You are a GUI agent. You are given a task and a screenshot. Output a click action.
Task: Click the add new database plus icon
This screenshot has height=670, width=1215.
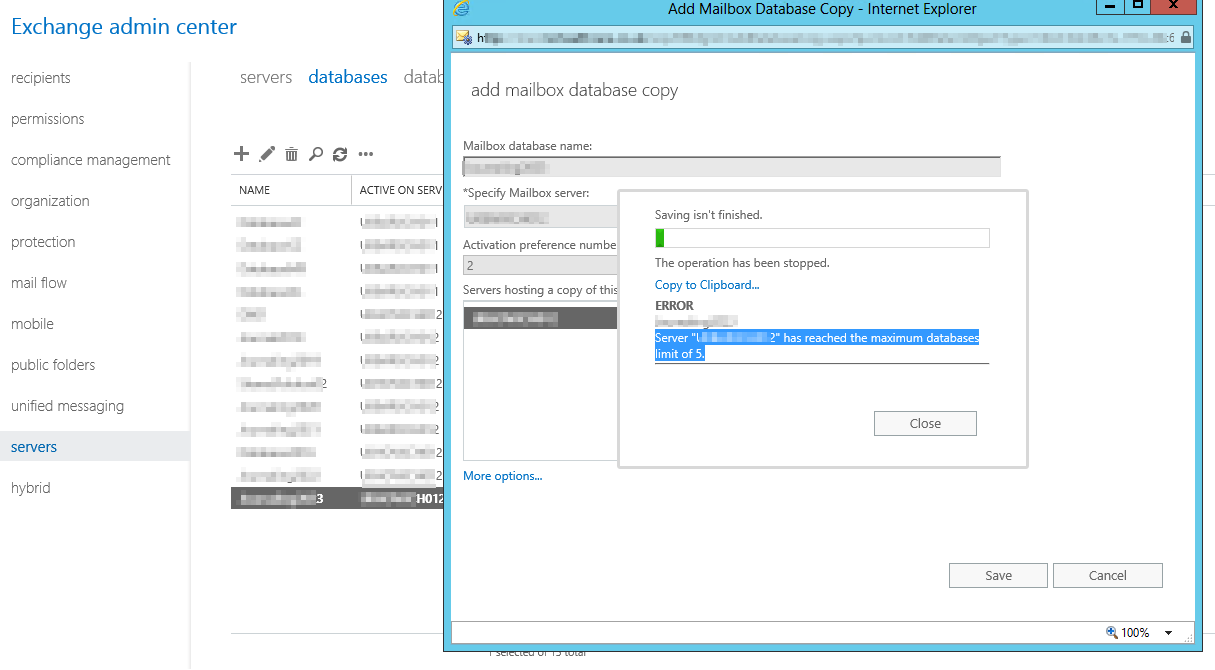point(241,154)
